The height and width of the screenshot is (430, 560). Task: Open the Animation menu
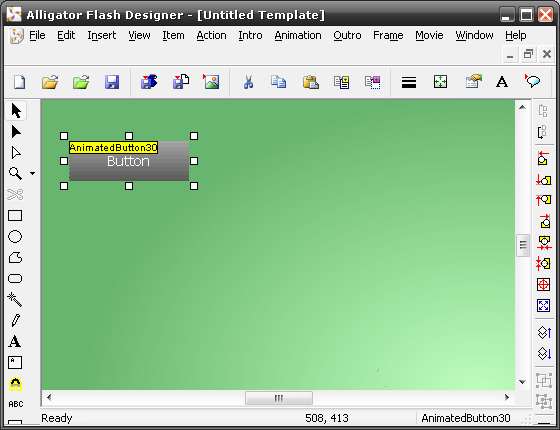[298, 35]
